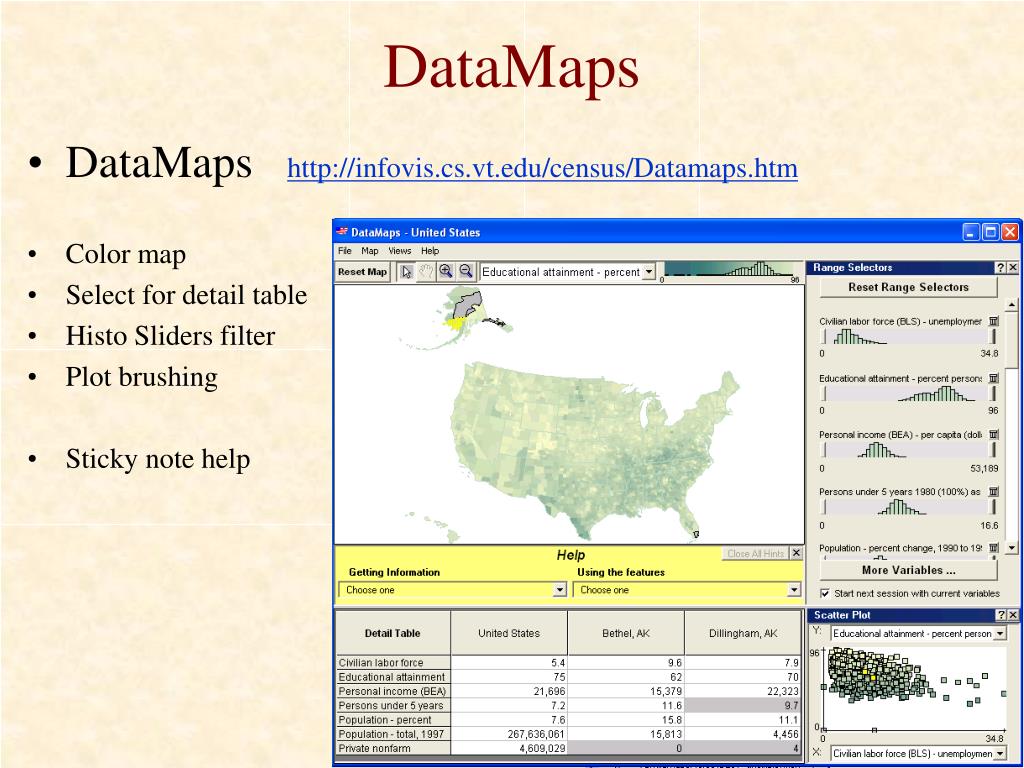This screenshot has width=1024, height=768.
Task: Click the right slider handle of Educational attainment range
Action: (x=994, y=393)
